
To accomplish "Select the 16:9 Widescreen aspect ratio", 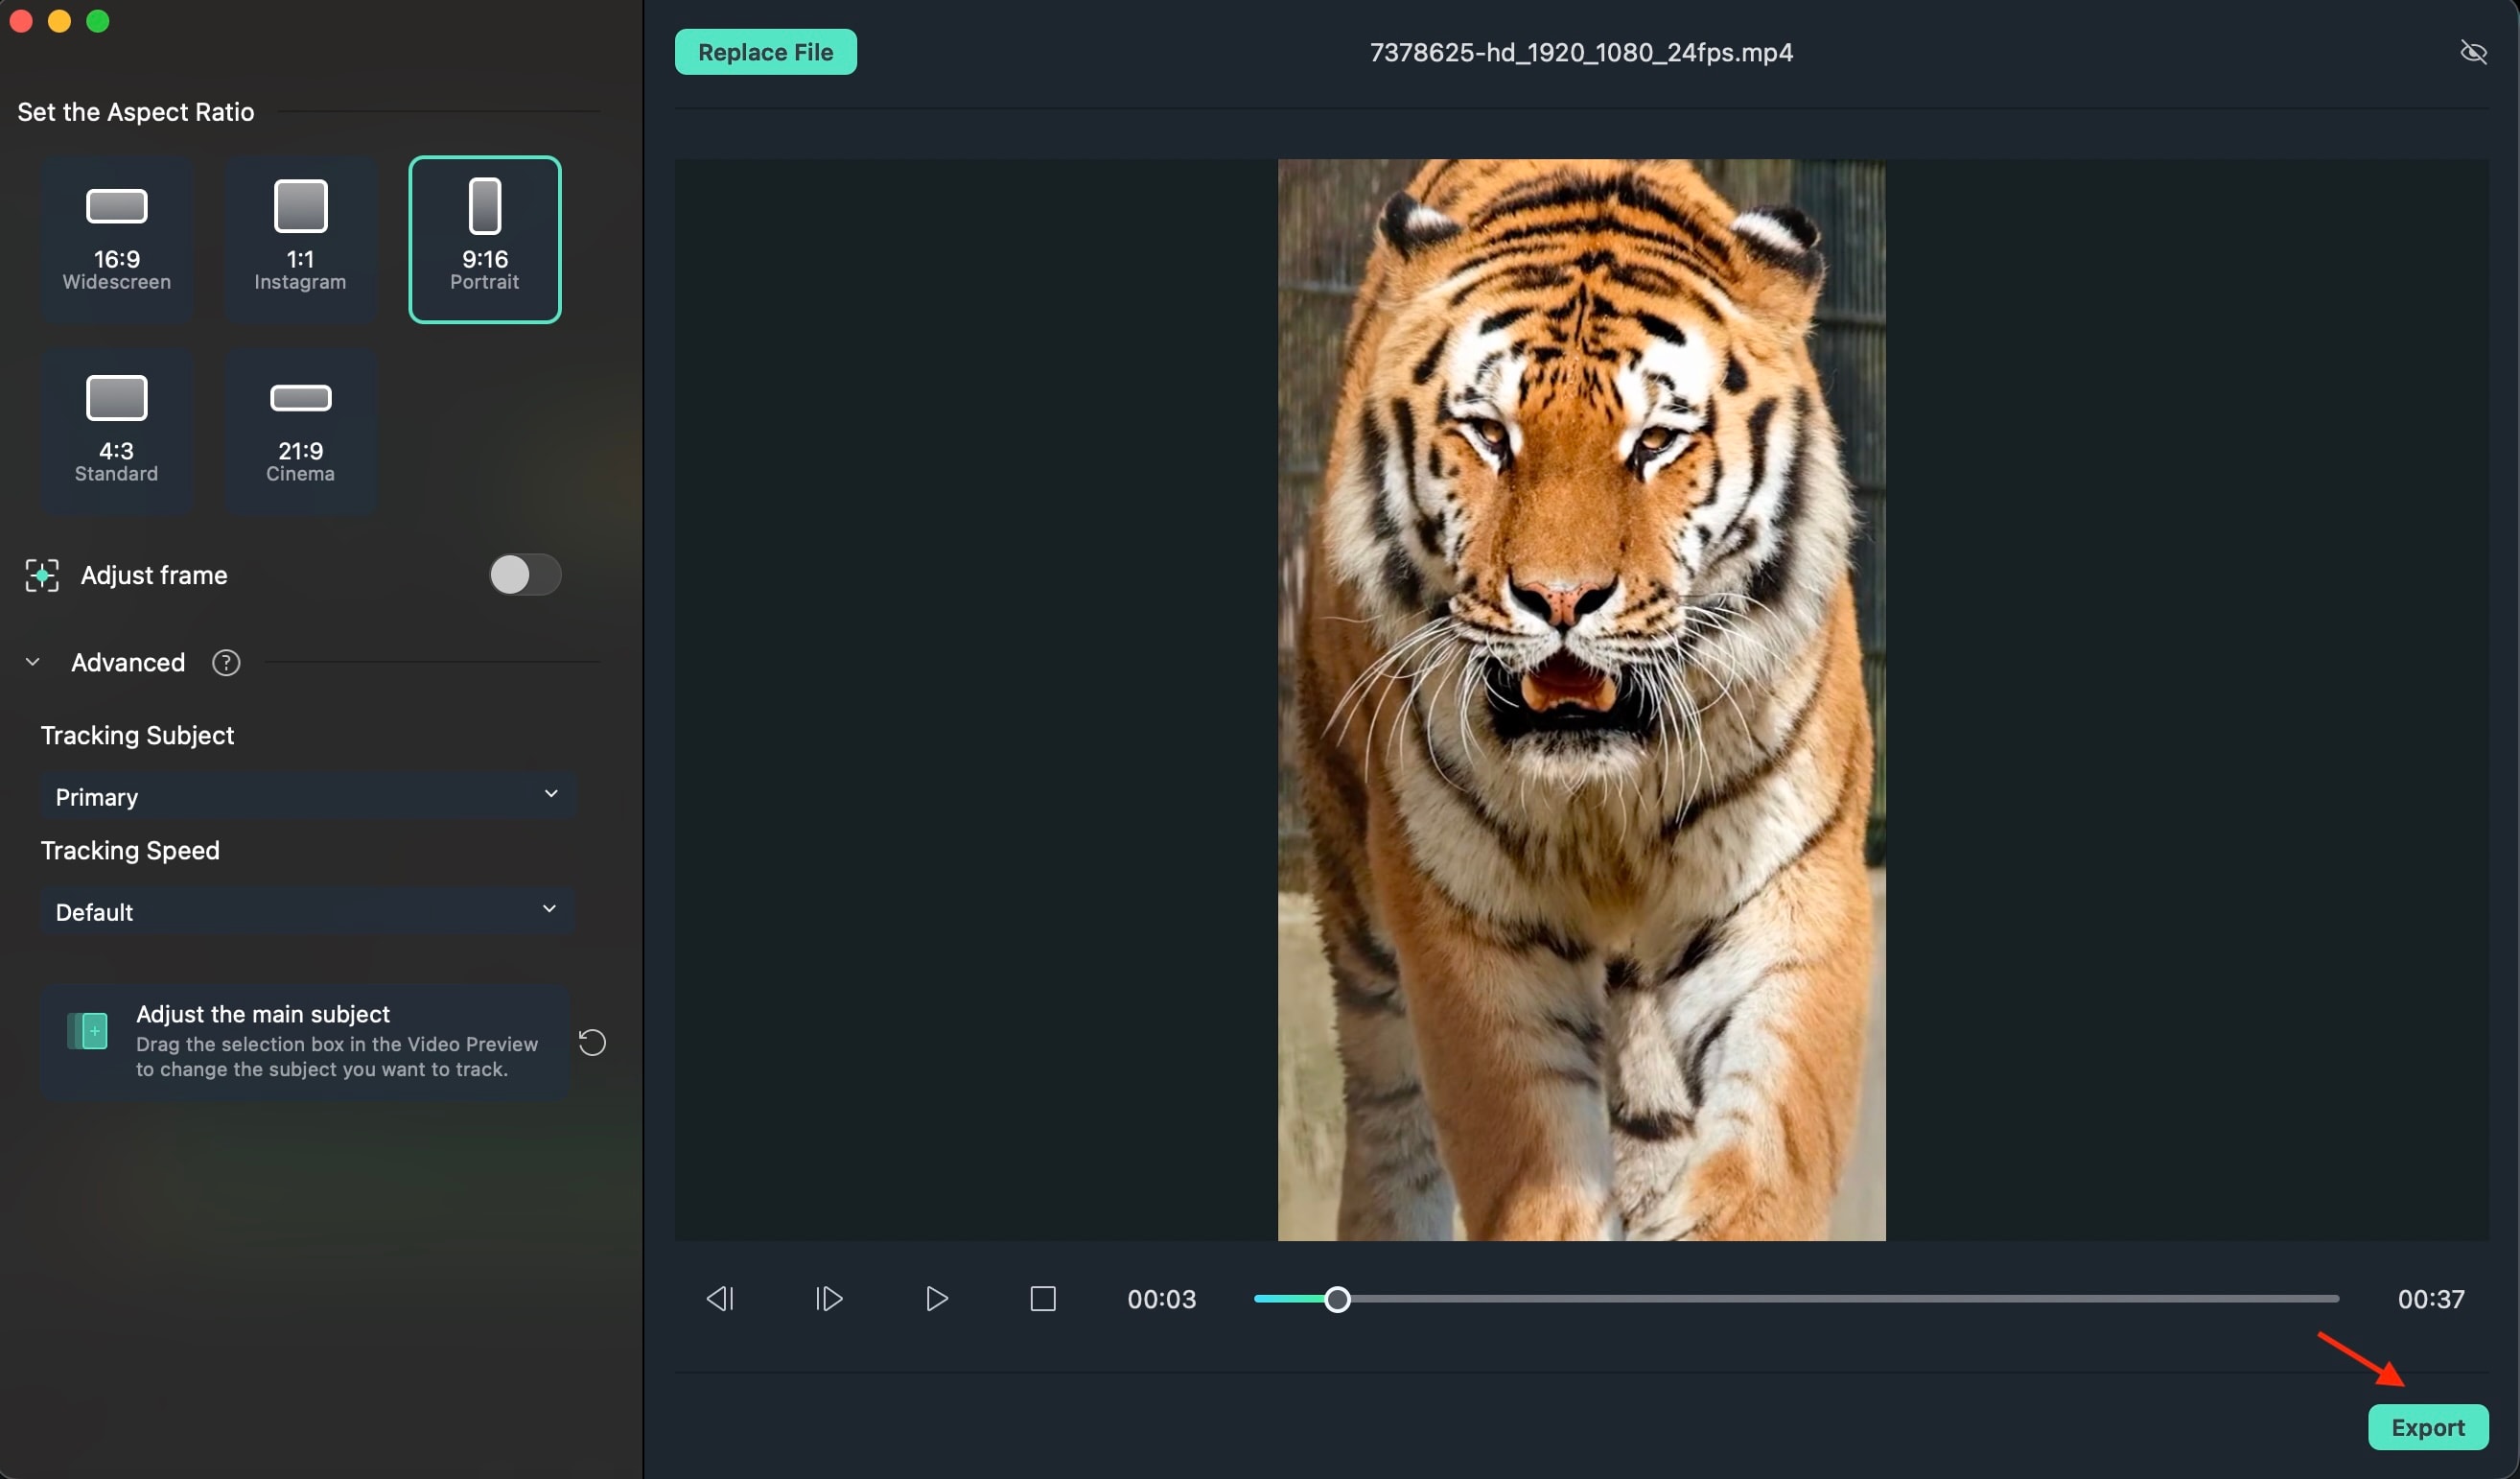I will point(116,239).
